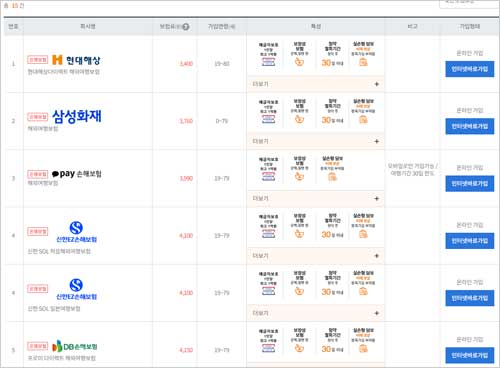
Task: Click 보장성보험 hand icon in DB손해보험 row
Action: (x=299, y=348)
